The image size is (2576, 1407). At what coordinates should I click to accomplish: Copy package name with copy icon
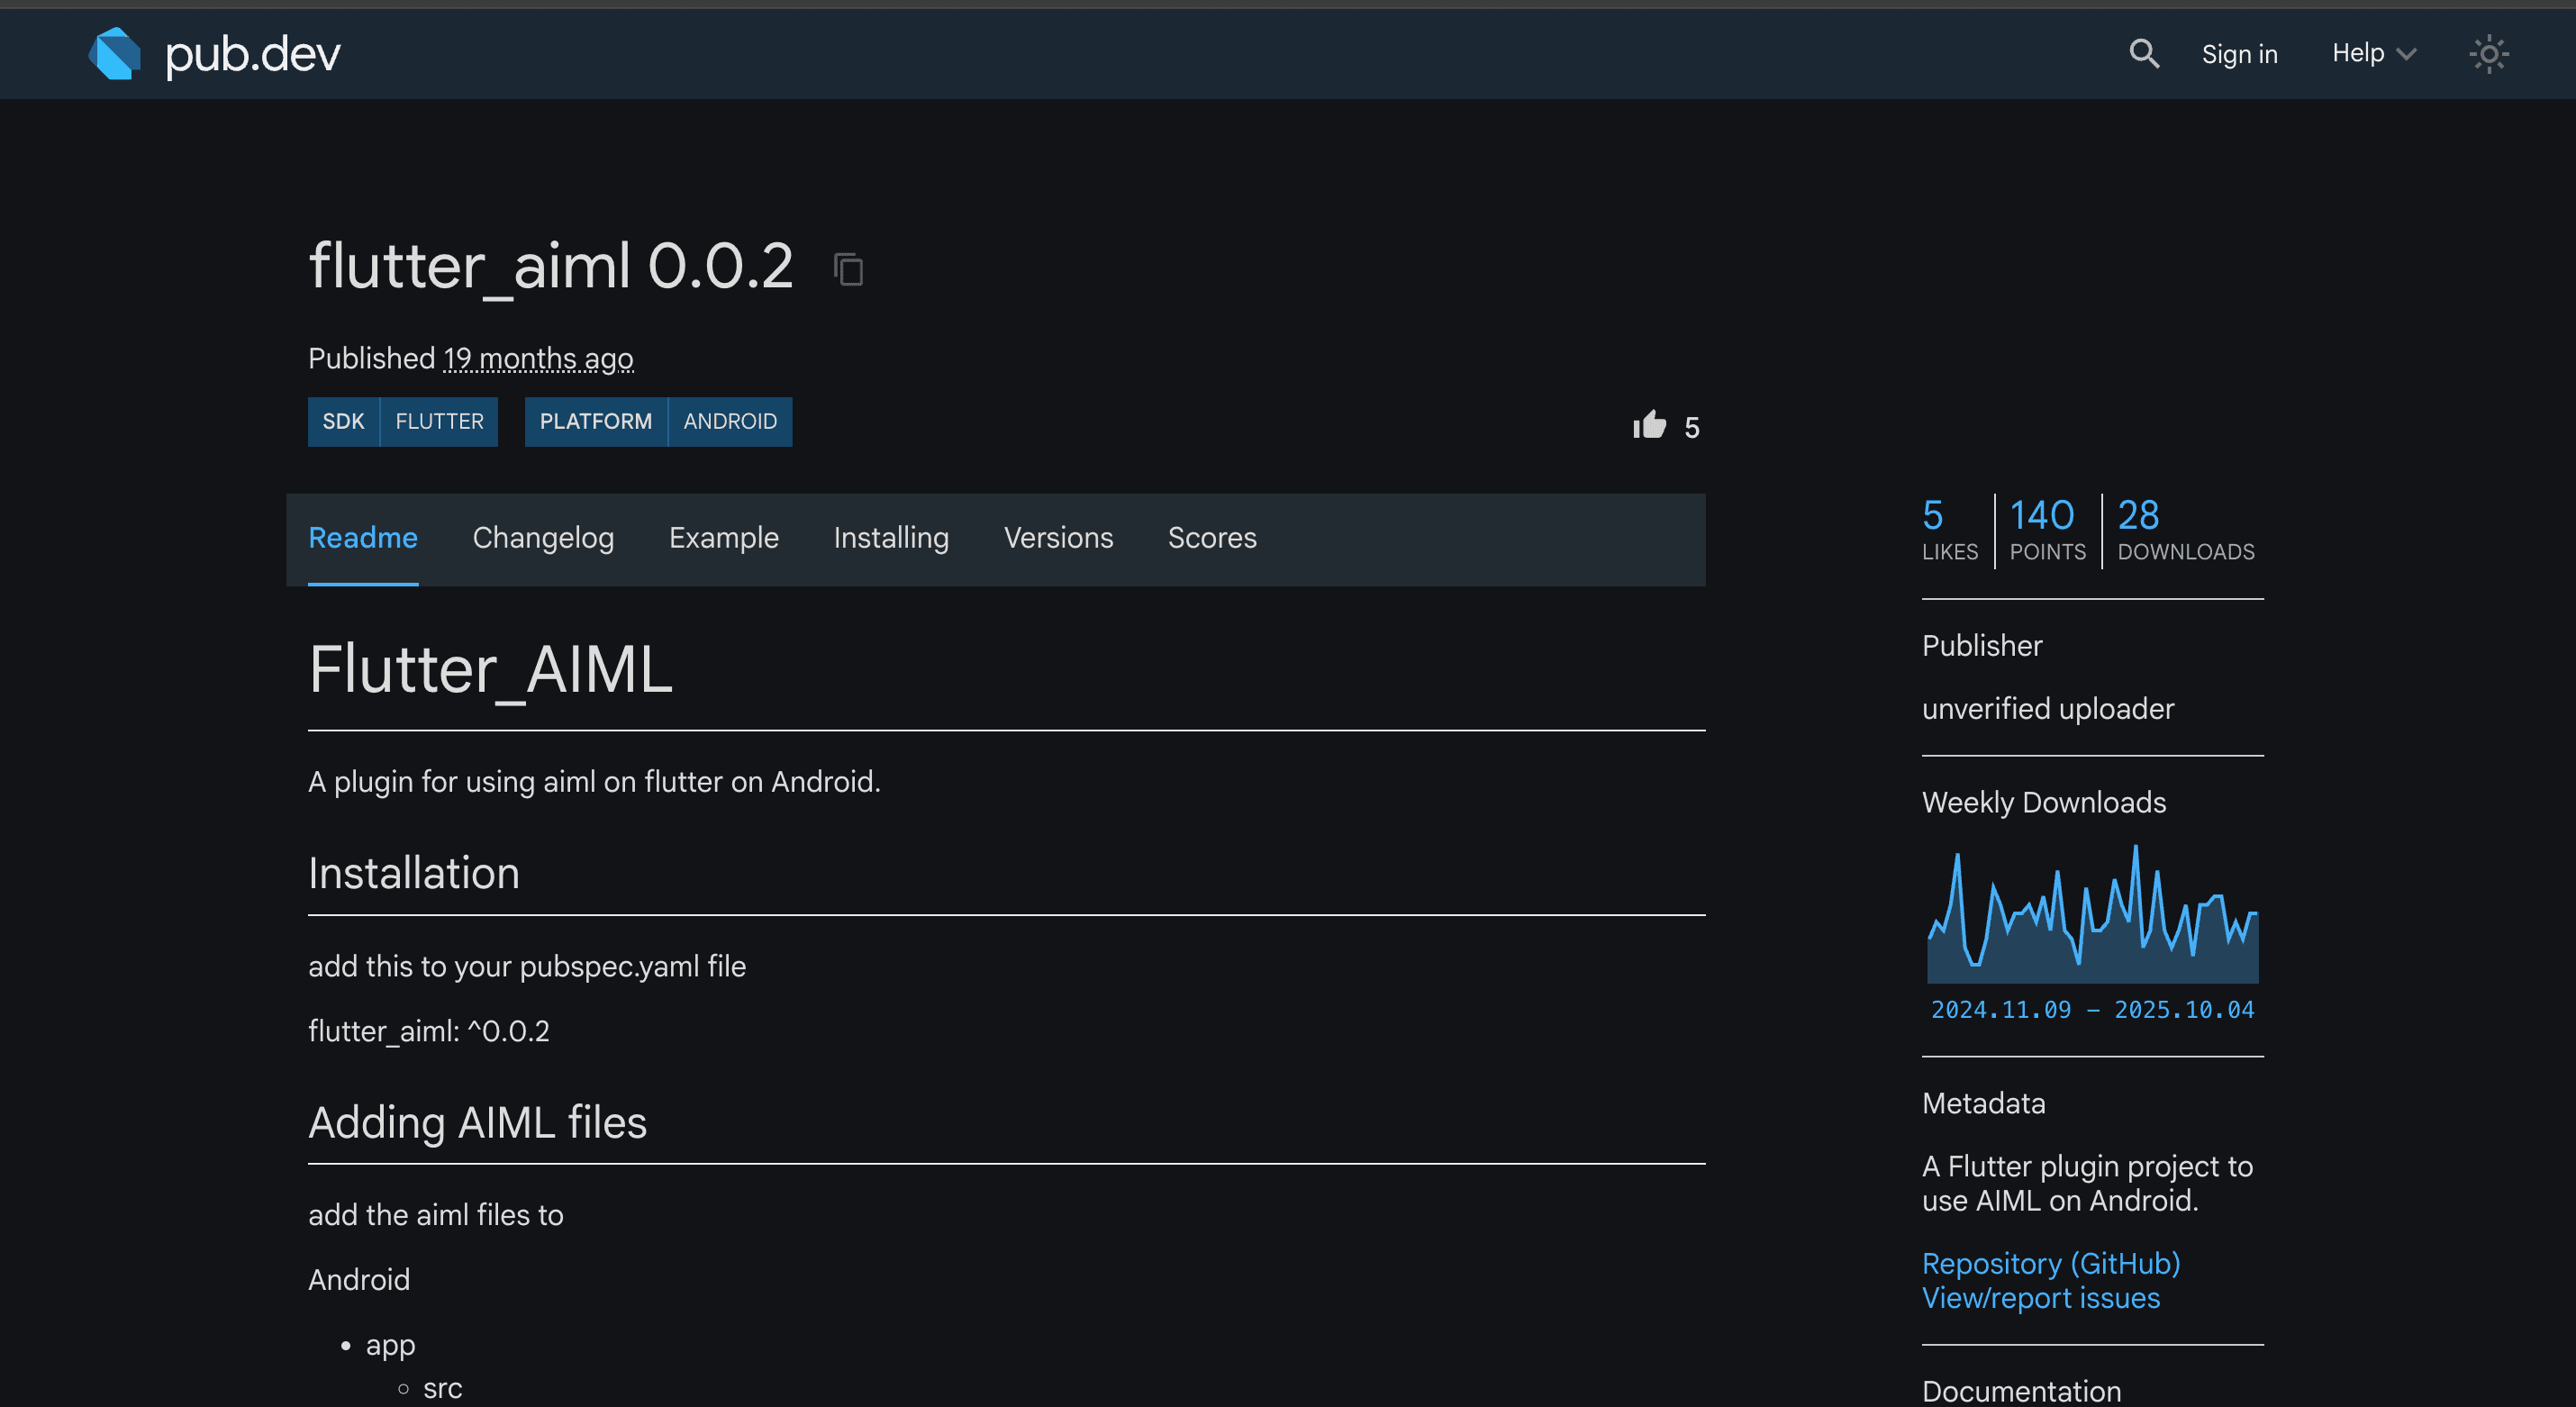(848, 269)
